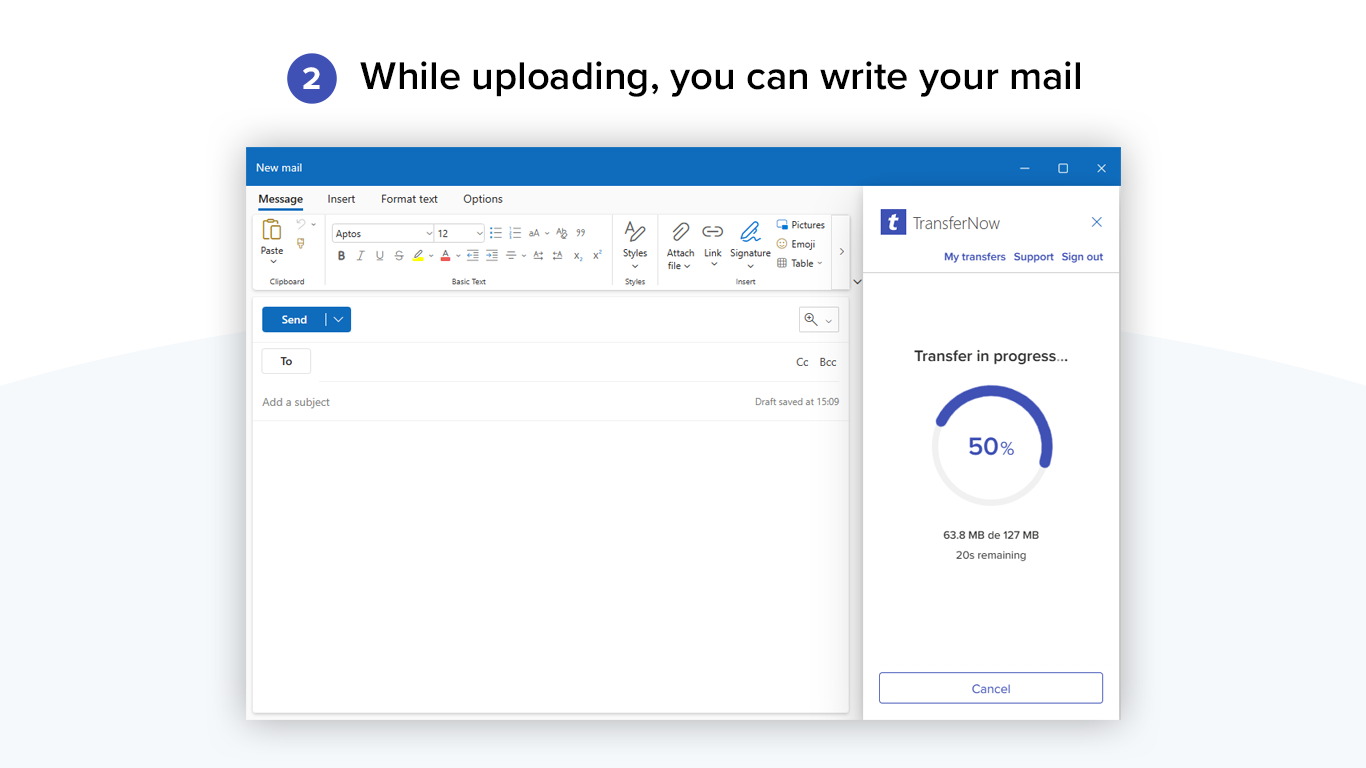
Task: Click the Paste clipboard icon
Action: click(x=272, y=229)
